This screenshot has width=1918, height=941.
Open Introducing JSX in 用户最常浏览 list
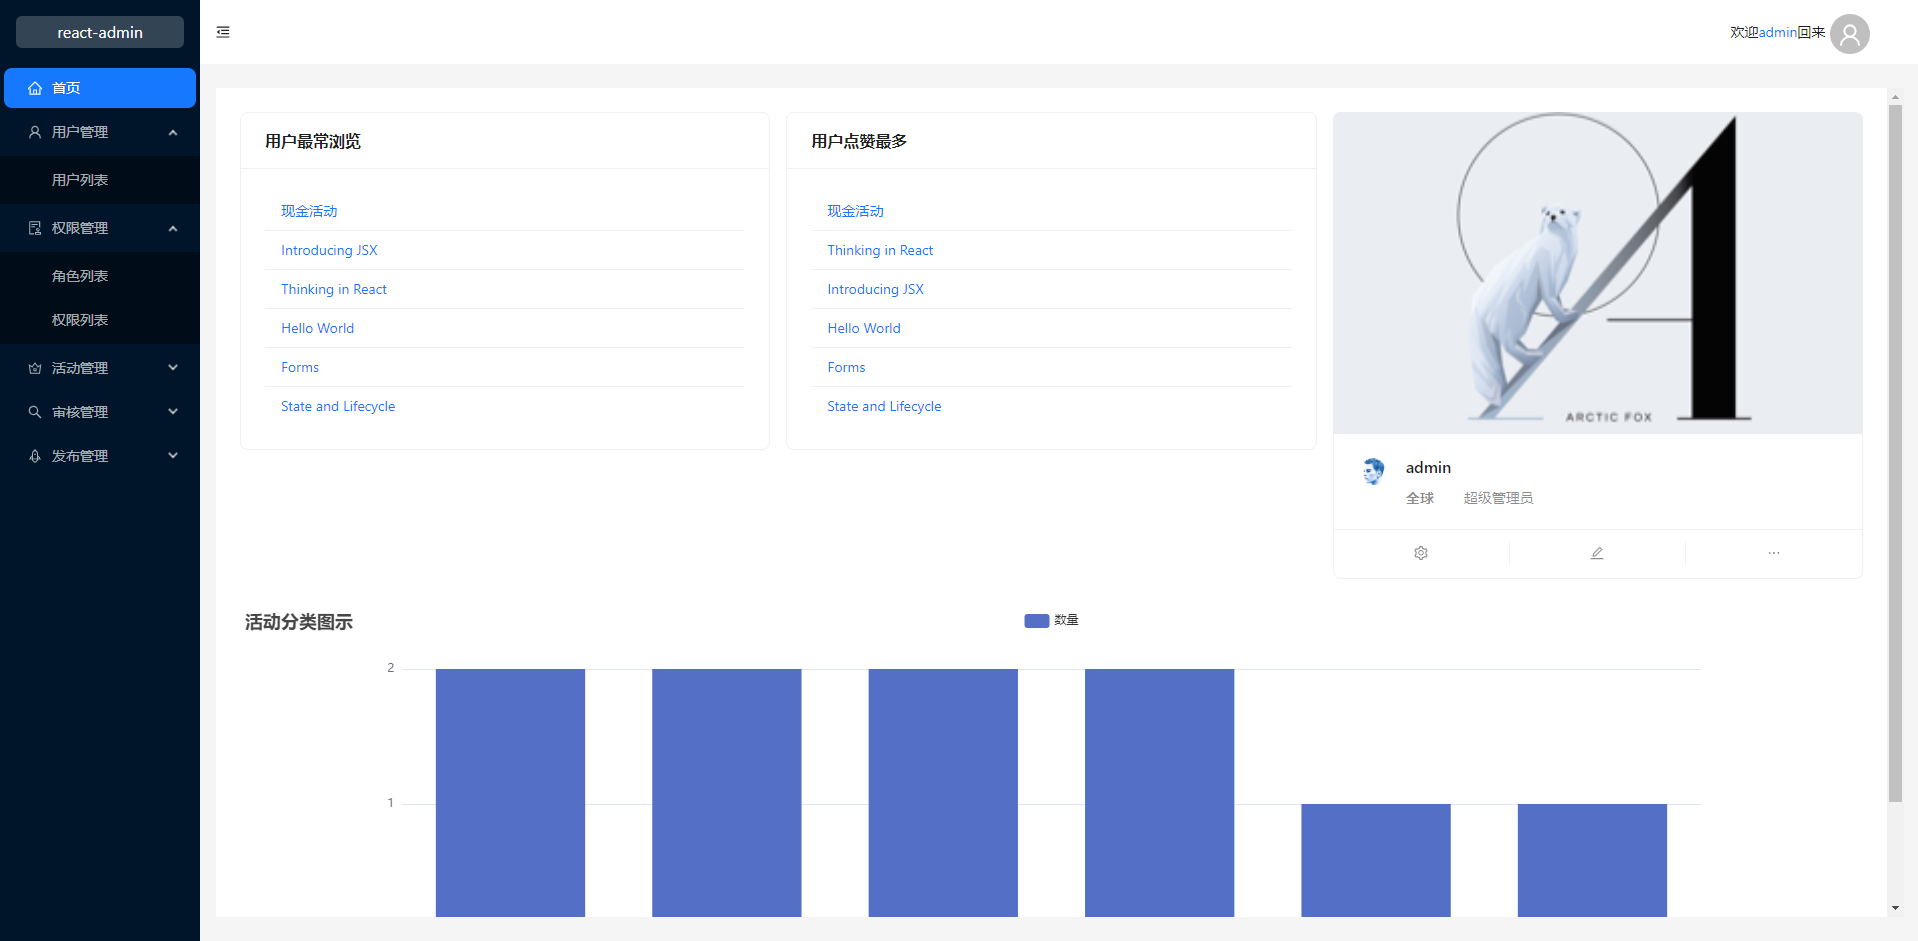[x=329, y=250]
